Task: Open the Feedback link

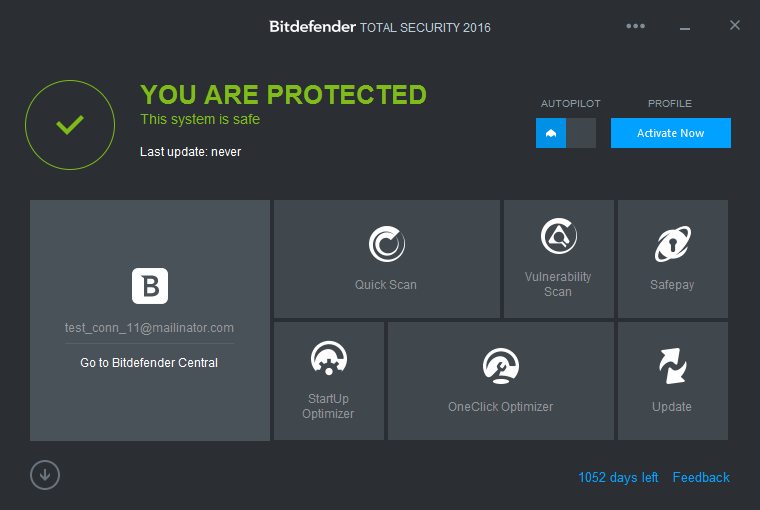Action: 701,478
